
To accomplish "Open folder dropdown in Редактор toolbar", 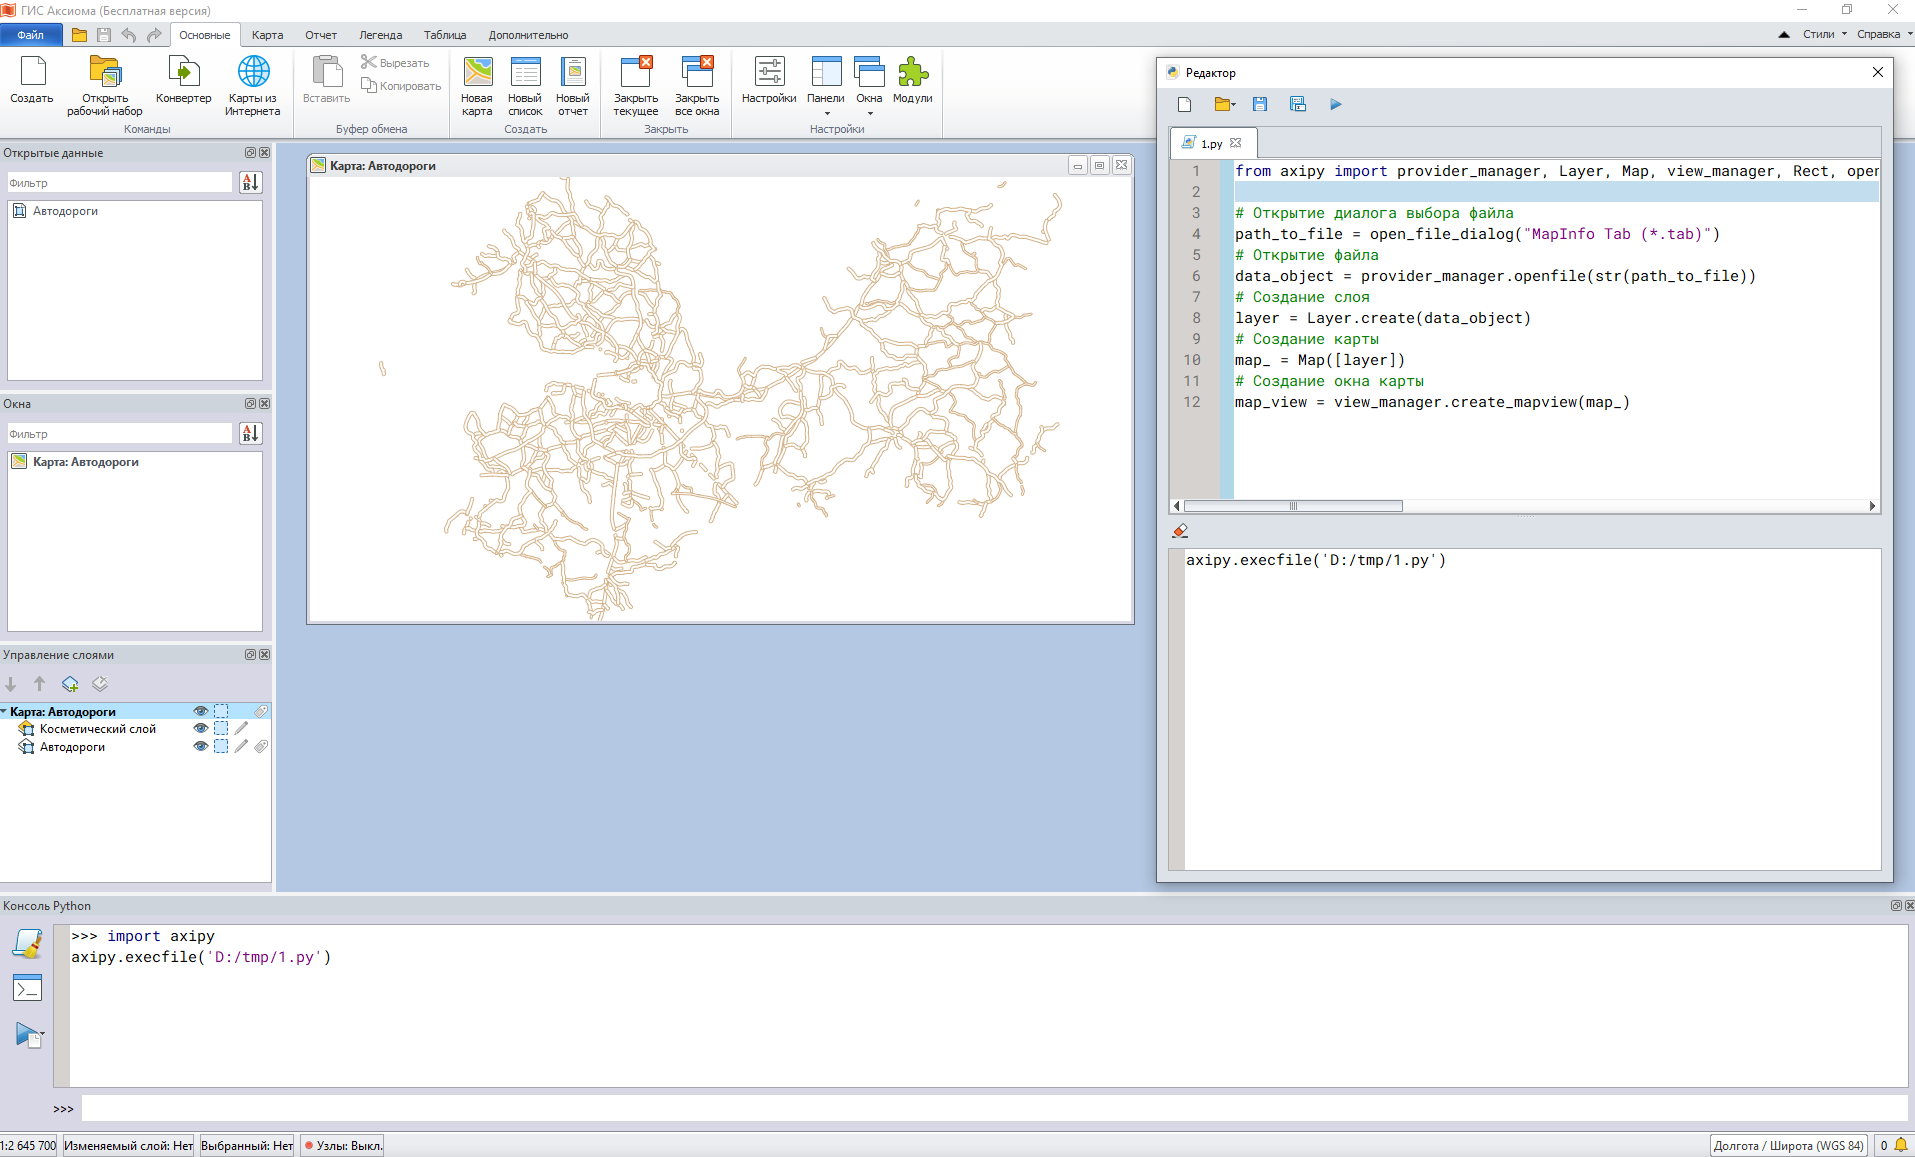I will 1225,104.
